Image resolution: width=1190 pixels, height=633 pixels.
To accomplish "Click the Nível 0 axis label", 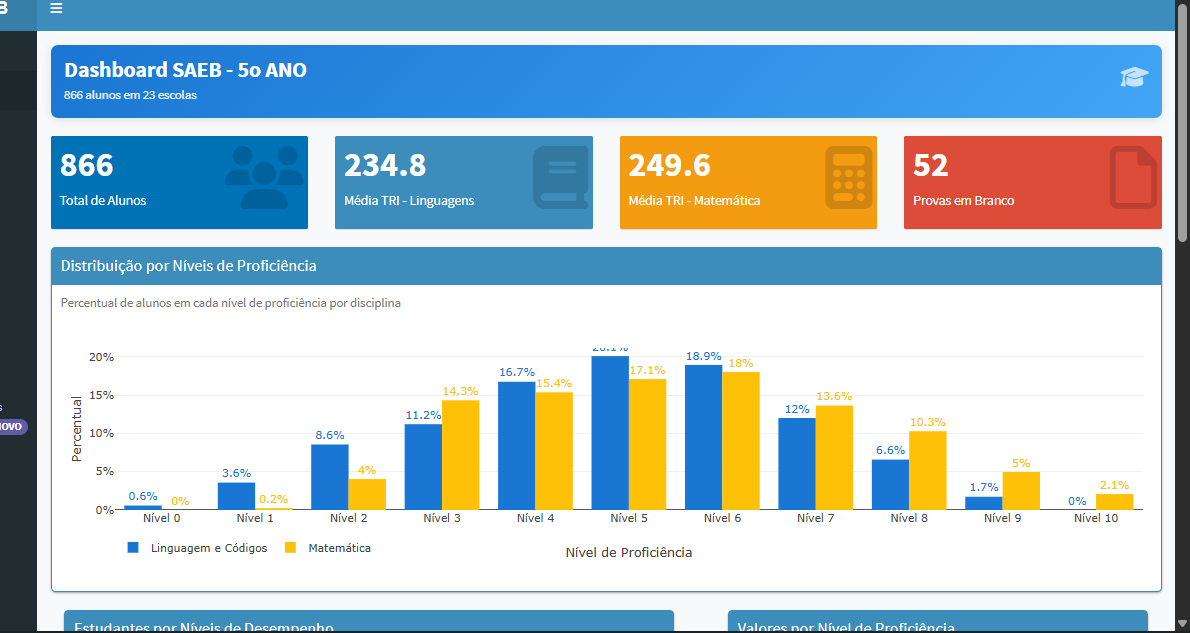I will pyautogui.click(x=162, y=518).
